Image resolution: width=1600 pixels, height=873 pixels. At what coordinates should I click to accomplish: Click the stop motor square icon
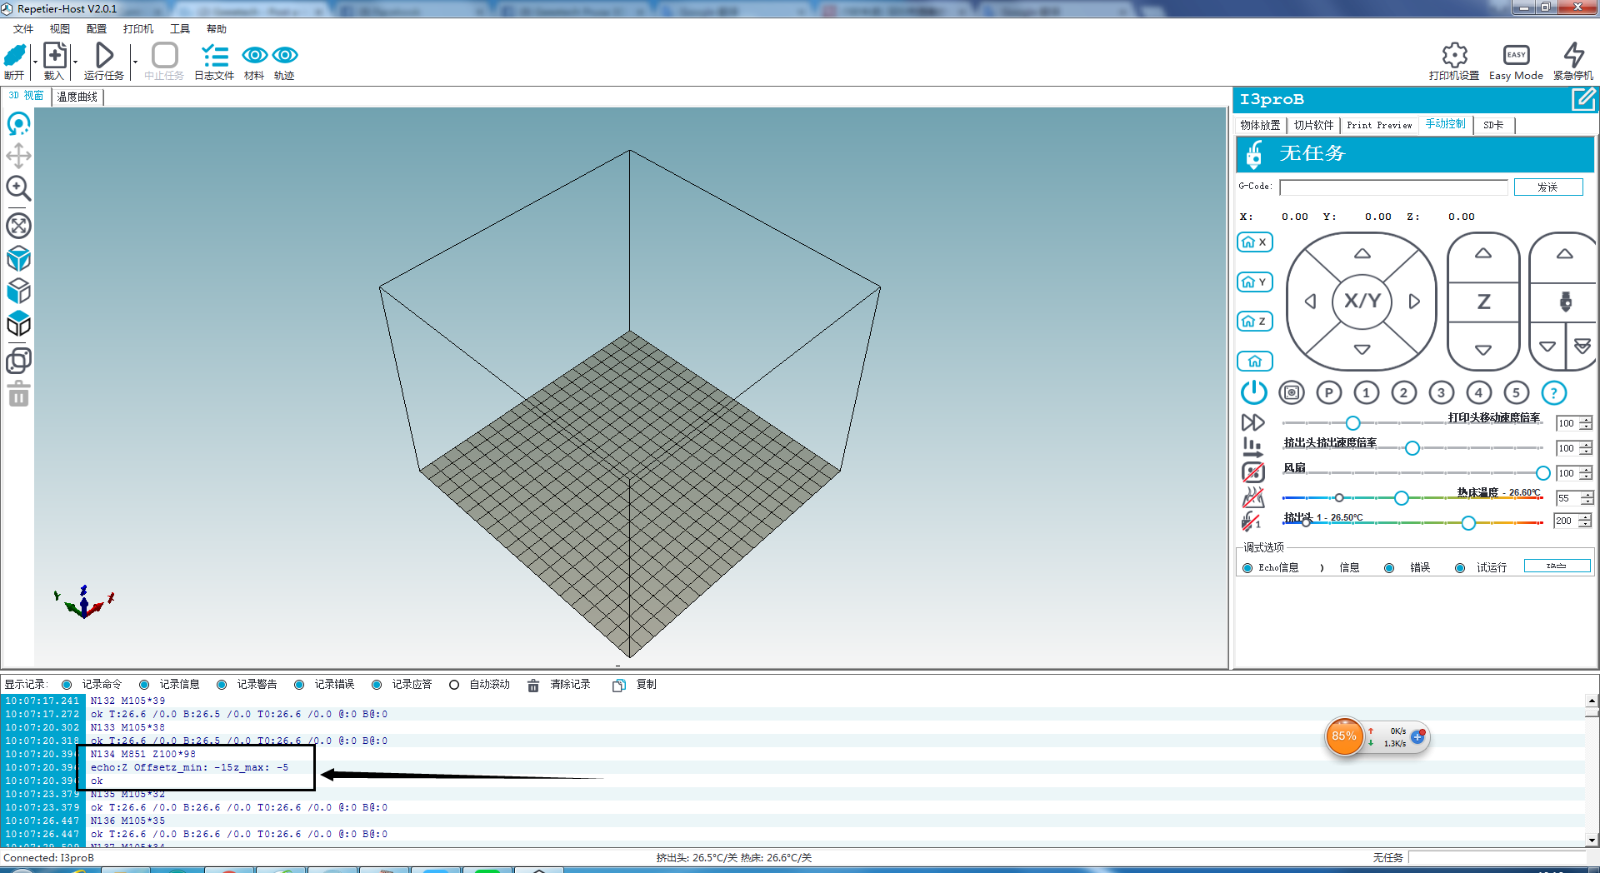point(1292,393)
